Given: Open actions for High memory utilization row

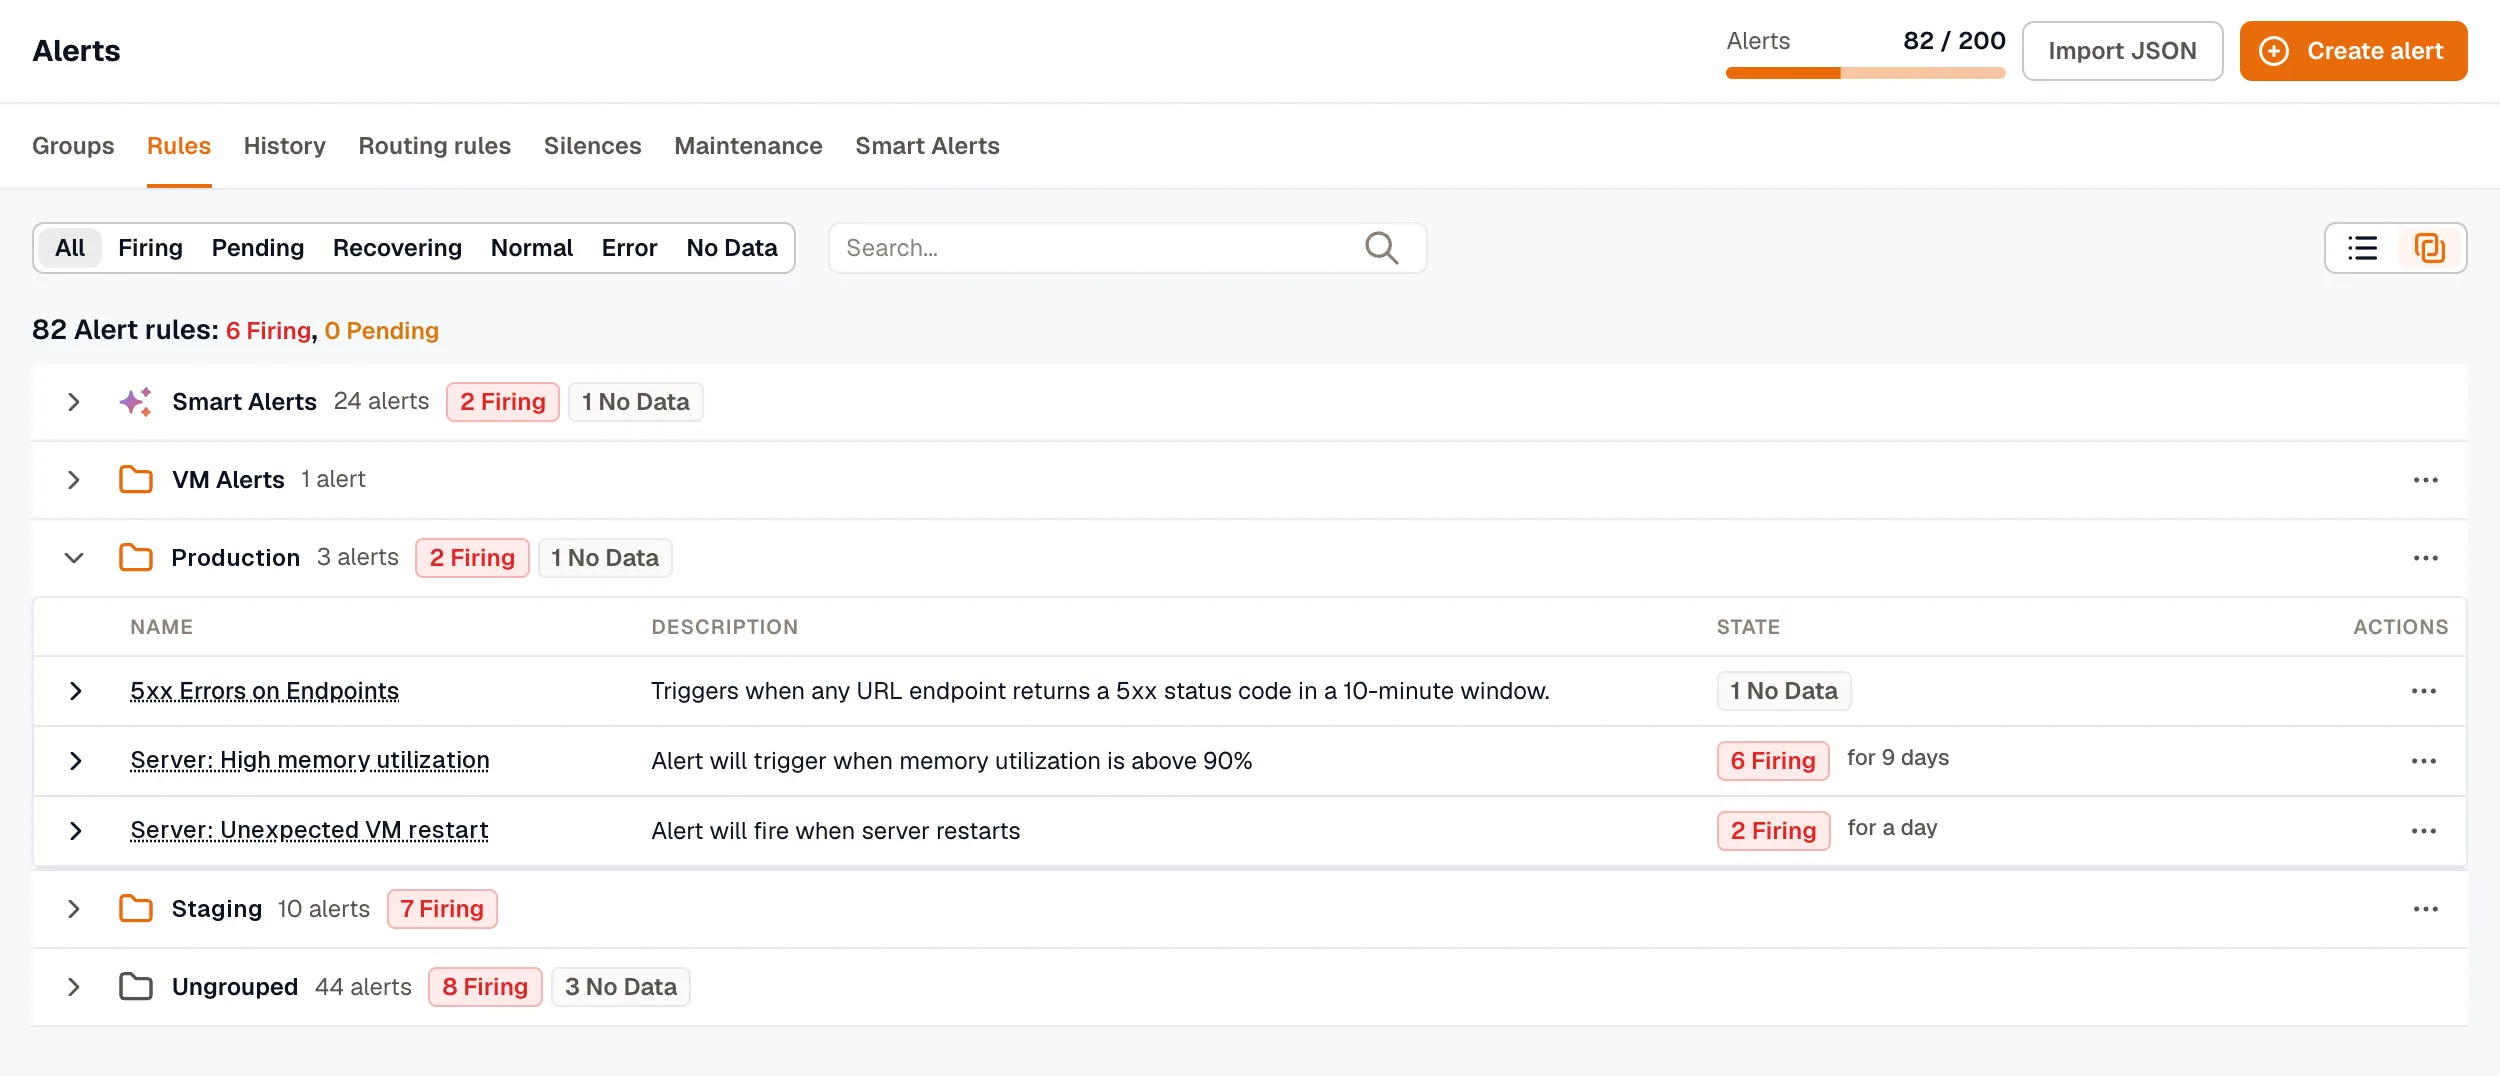Looking at the screenshot, I should (2424, 761).
